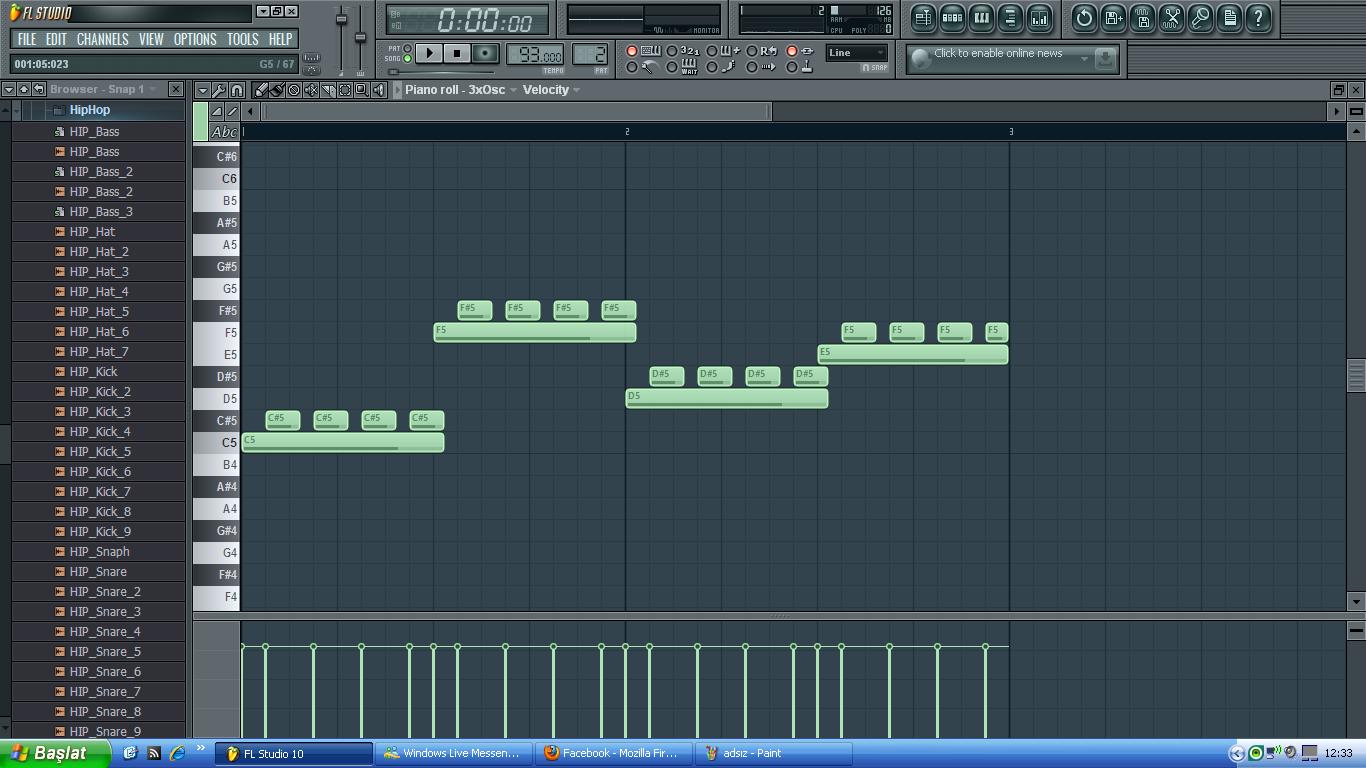Click the question mark help icon
The height and width of the screenshot is (768, 1366).
(x=1259, y=18)
